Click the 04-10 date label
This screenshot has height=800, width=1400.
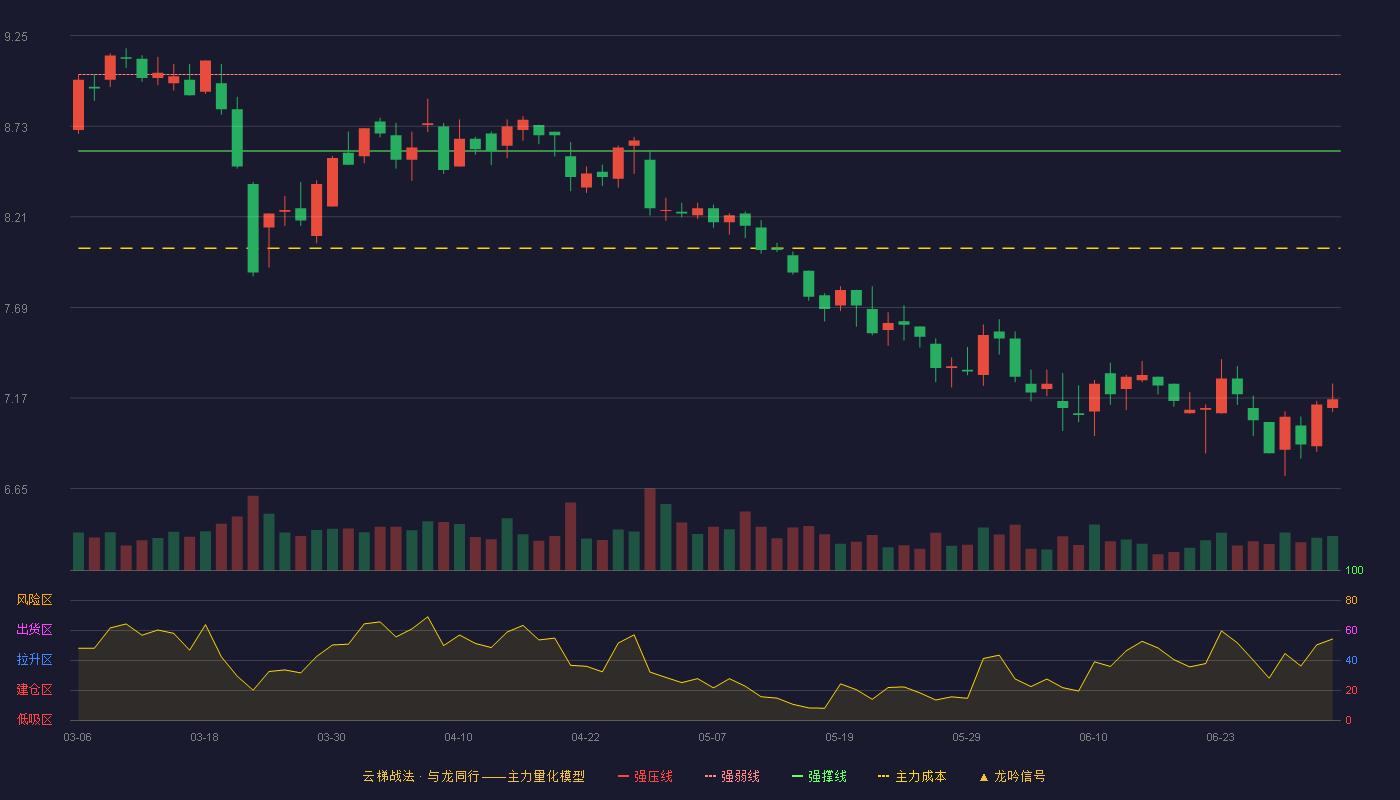point(458,737)
